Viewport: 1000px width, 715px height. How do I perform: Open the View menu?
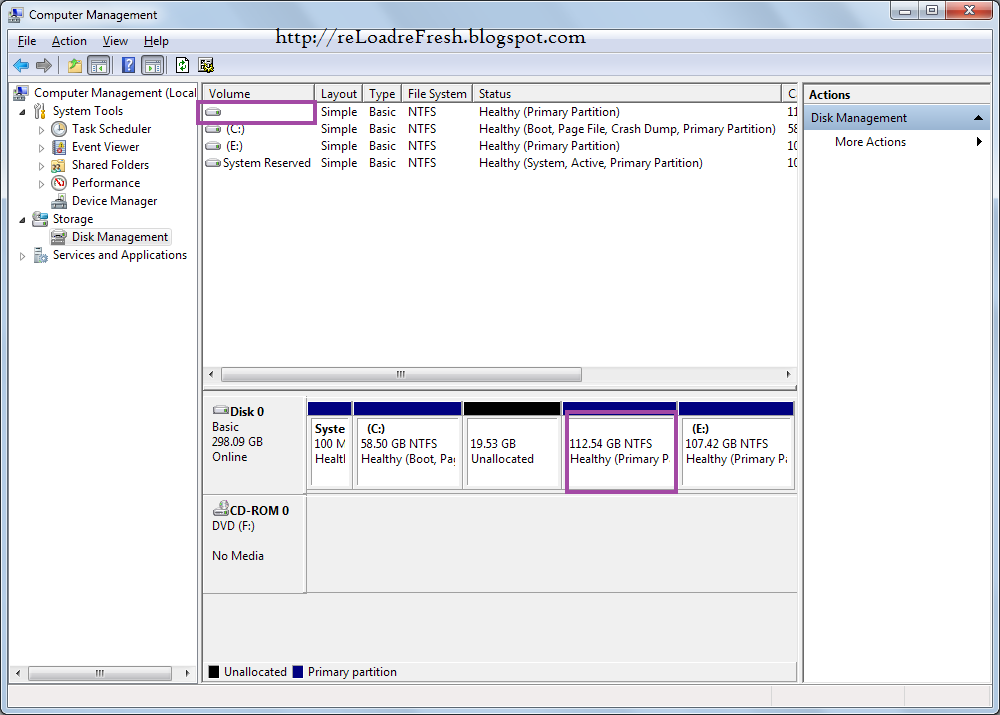[115, 41]
